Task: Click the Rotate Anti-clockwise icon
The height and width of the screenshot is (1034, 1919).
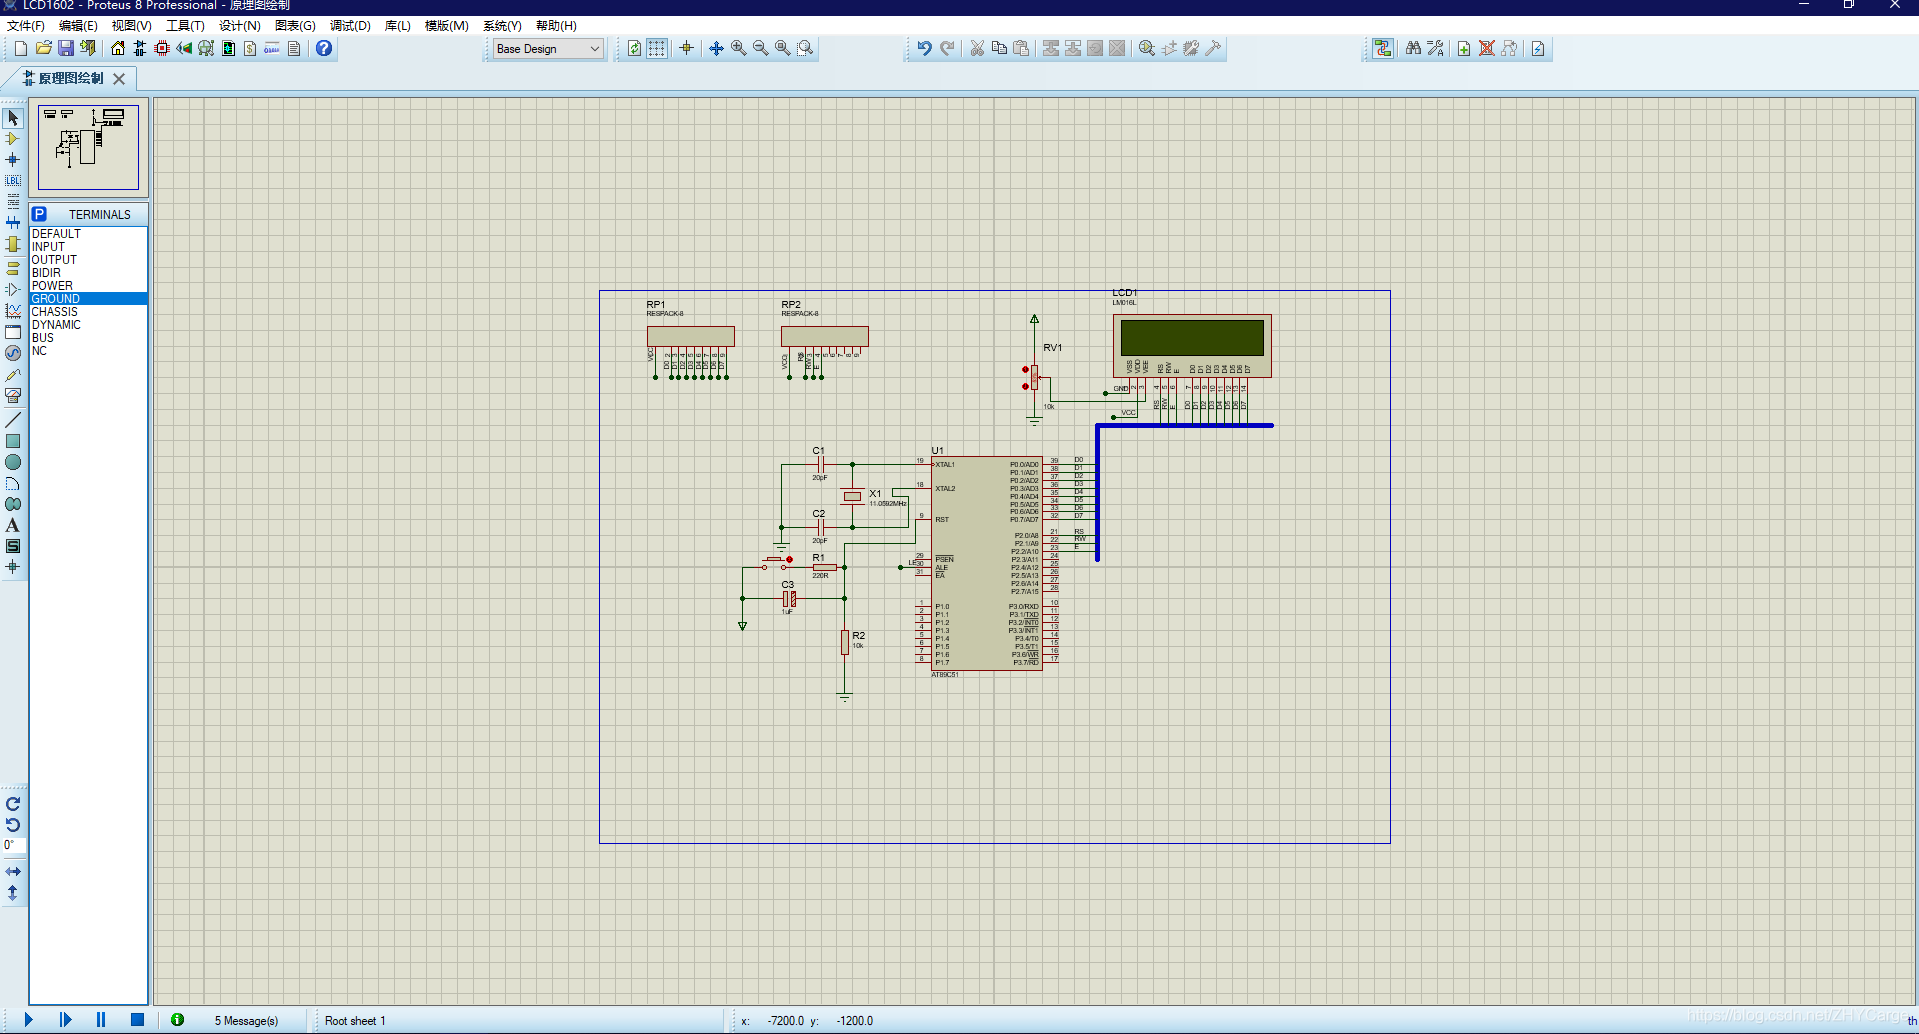Action: point(13,825)
